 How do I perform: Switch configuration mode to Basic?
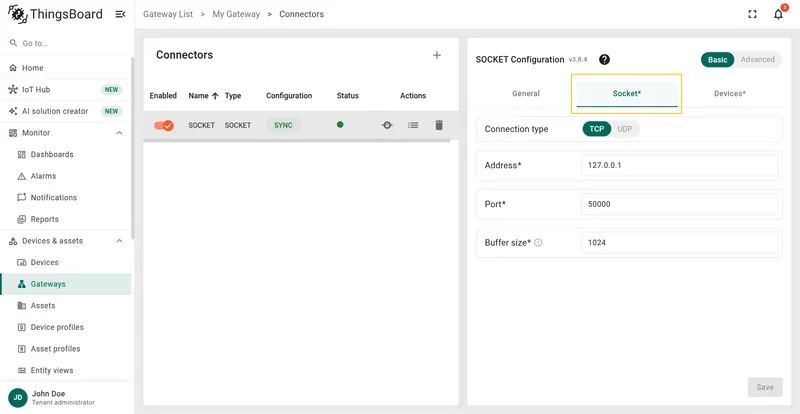pos(717,60)
